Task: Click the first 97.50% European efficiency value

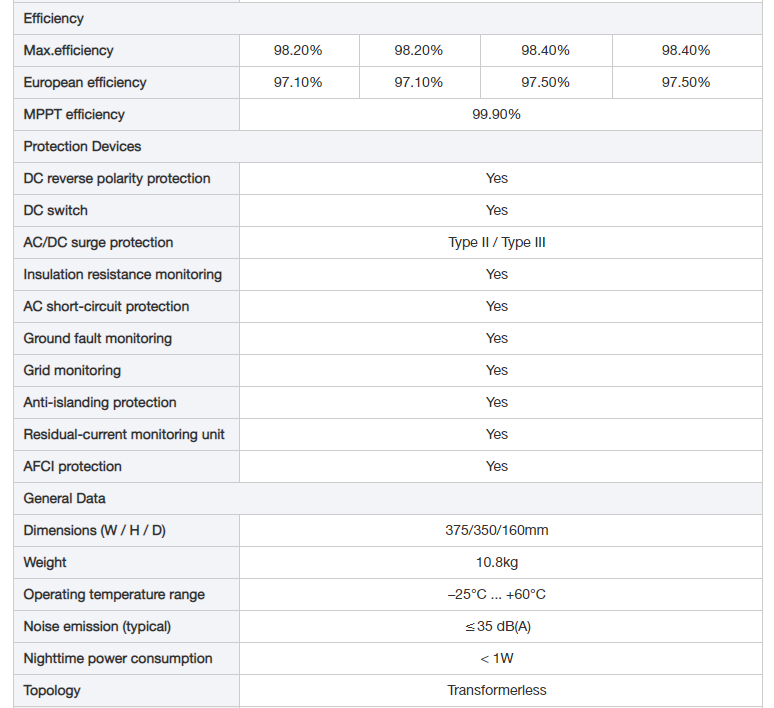Action: click(545, 82)
